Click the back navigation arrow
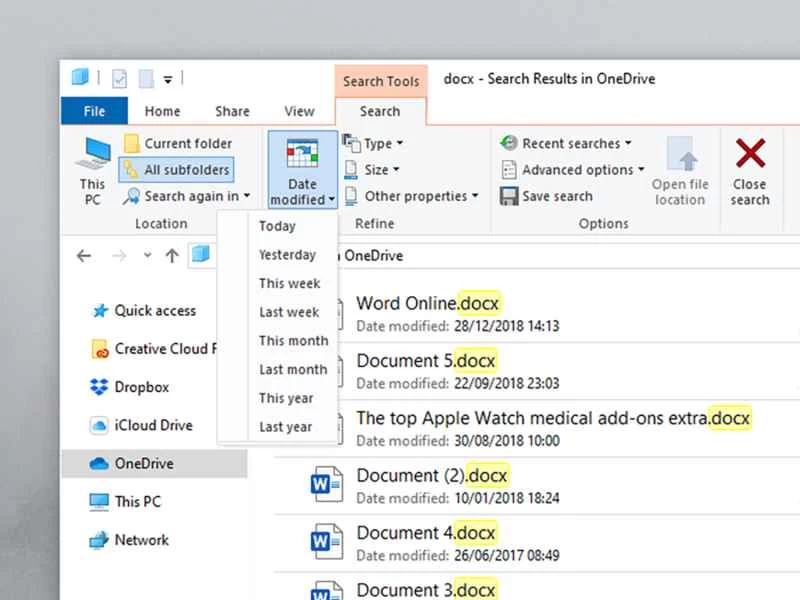Screen dimensions: 800x600 (x=84, y=256)
